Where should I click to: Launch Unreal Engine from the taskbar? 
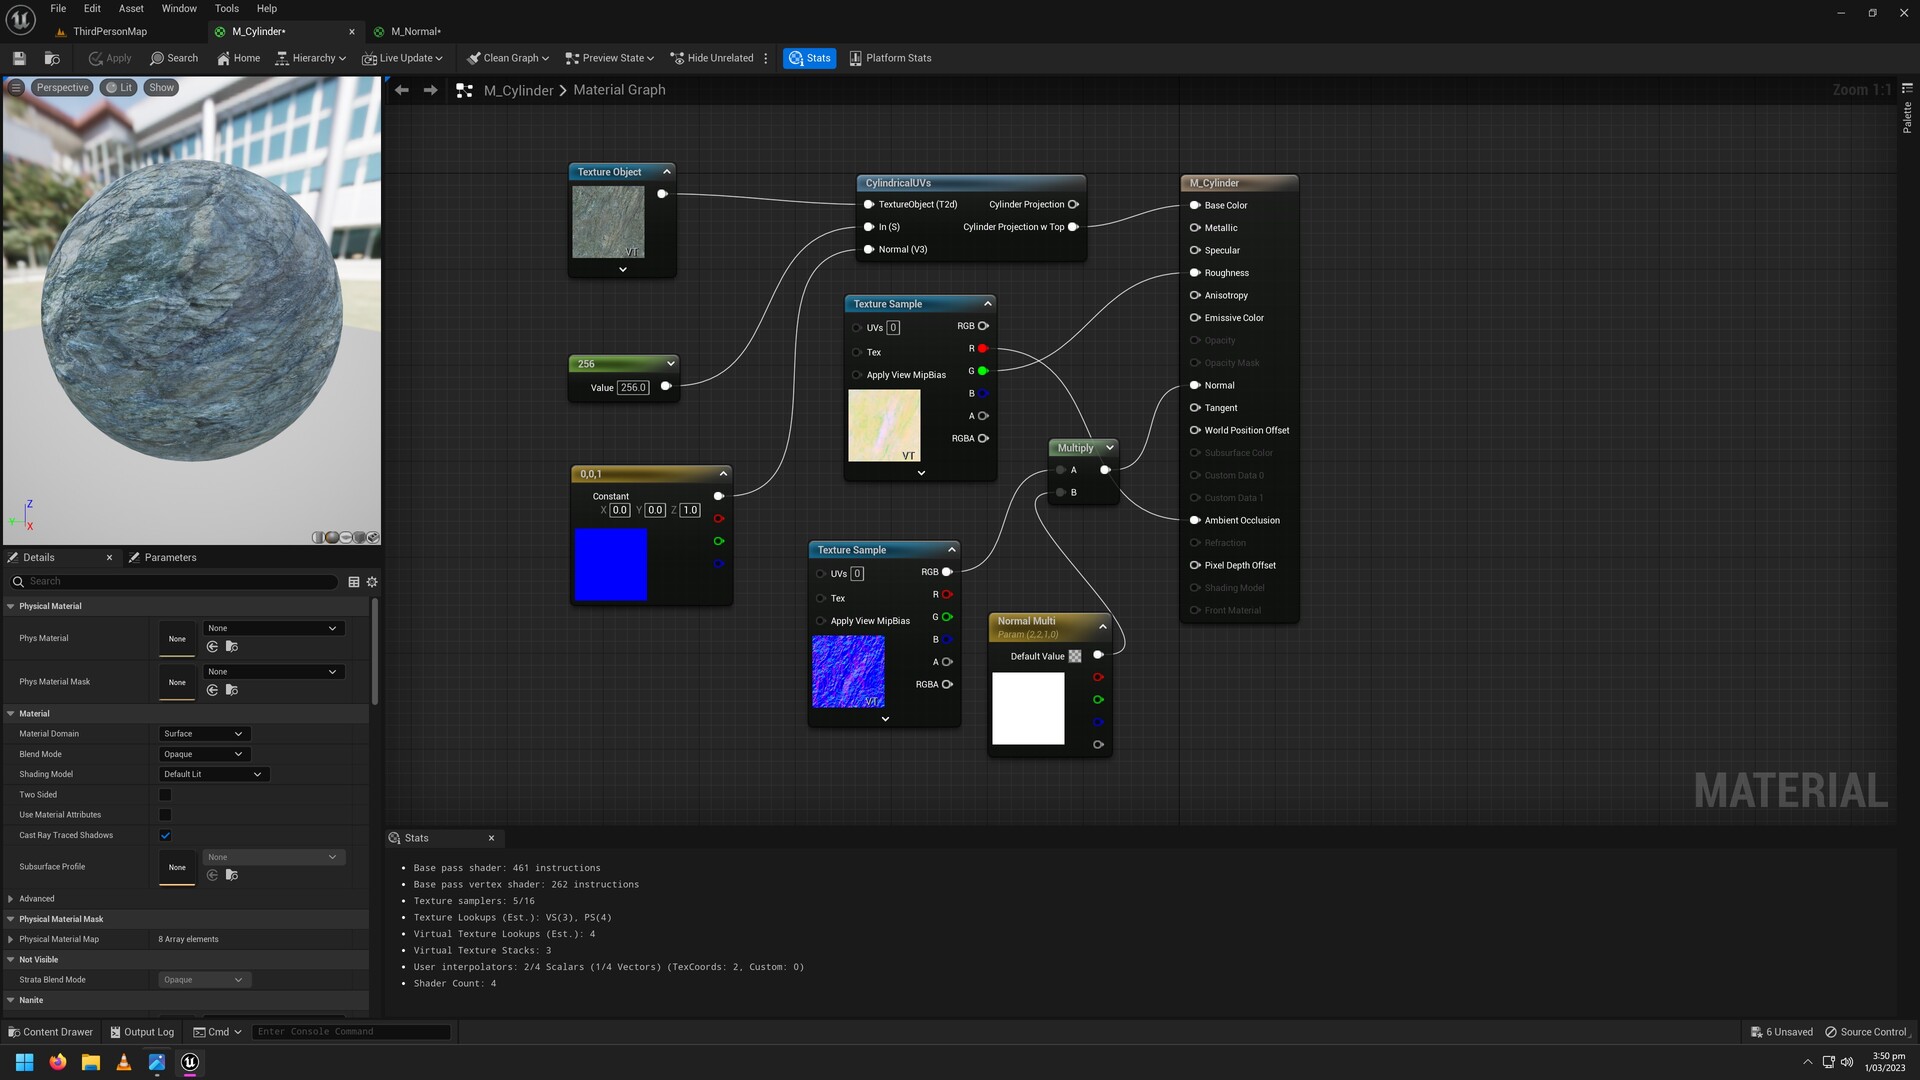tap(189, 1062)
